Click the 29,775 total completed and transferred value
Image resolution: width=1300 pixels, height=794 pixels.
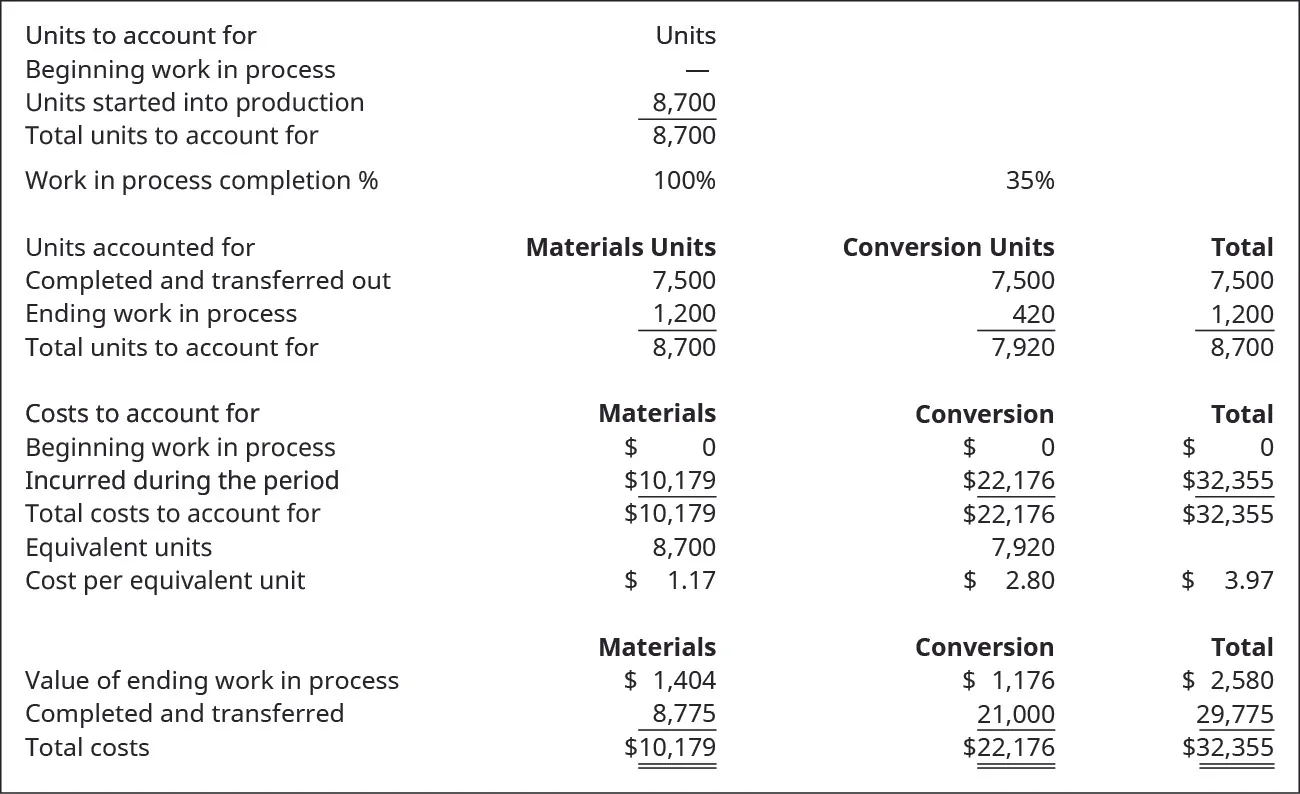(x=1235, y=715)
